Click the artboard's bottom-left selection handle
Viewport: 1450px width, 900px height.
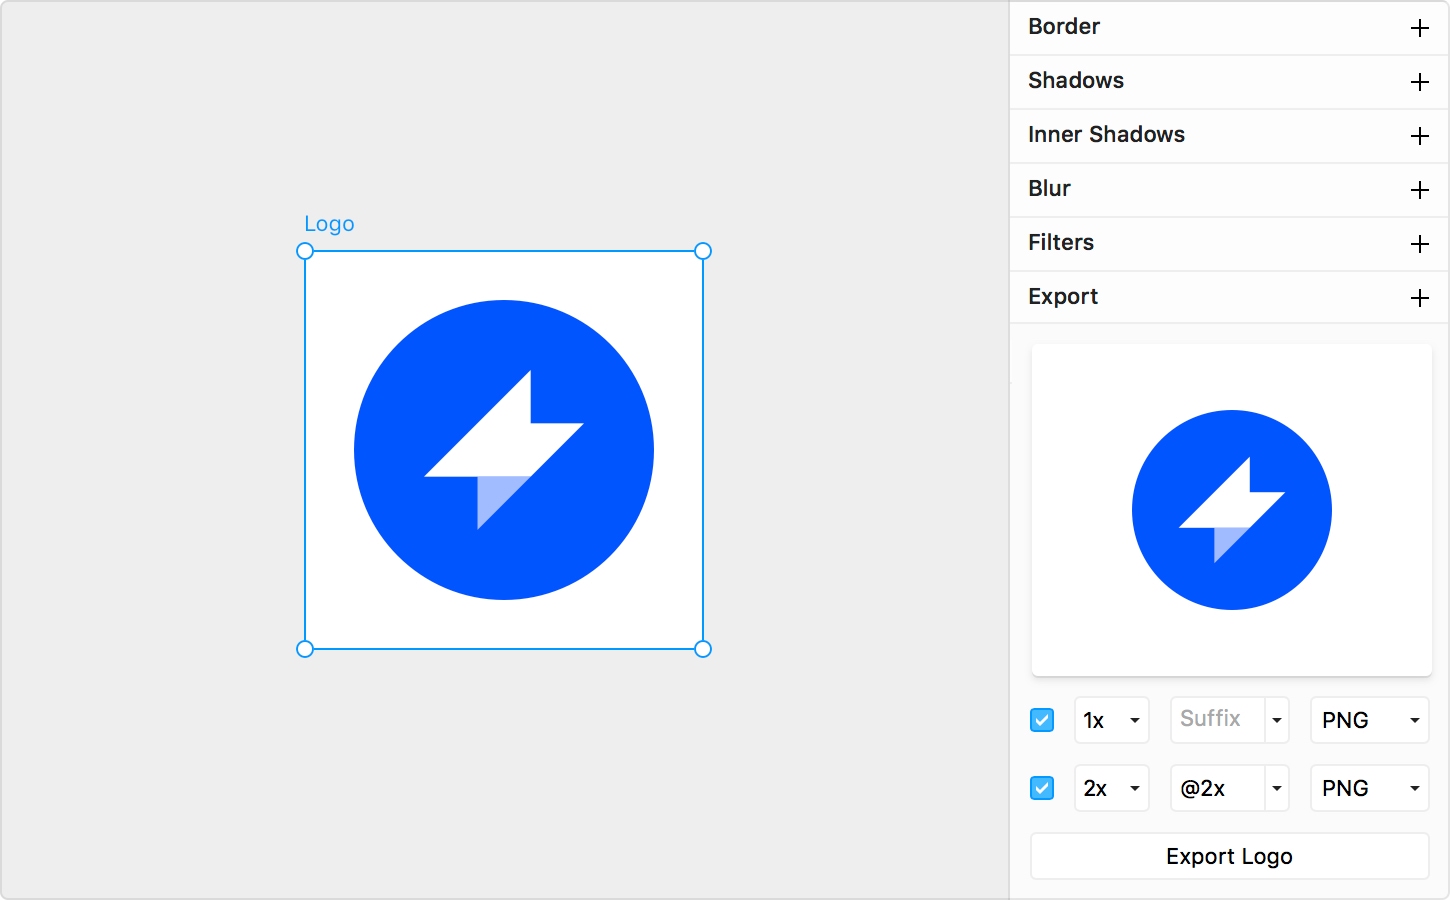coord(305,649)
